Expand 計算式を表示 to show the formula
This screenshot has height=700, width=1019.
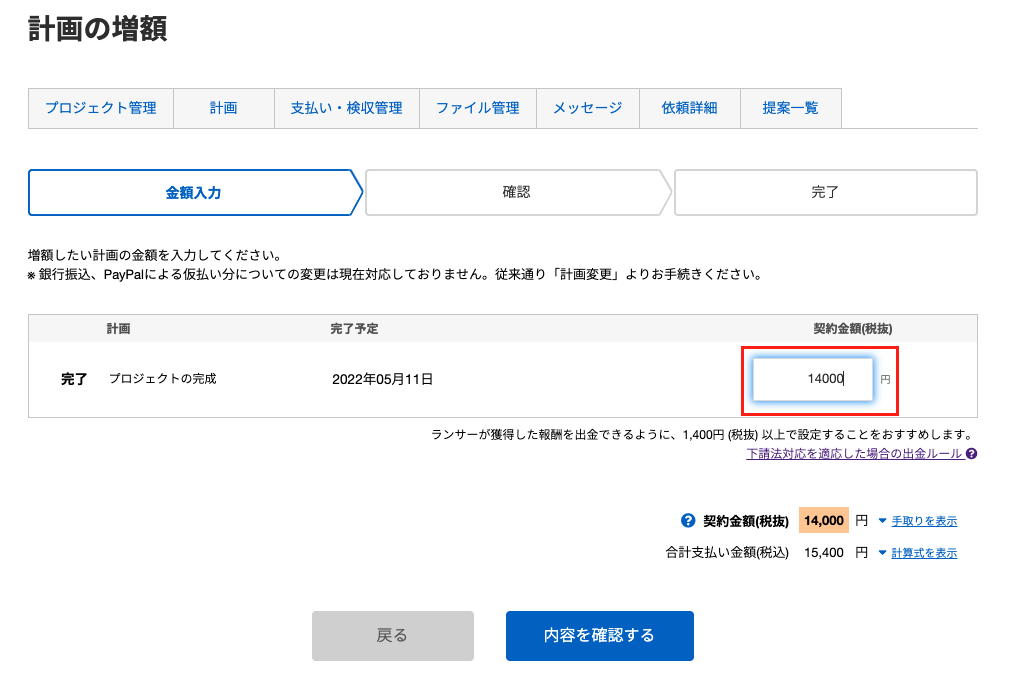pyautogui.click(x=920, y=552)
